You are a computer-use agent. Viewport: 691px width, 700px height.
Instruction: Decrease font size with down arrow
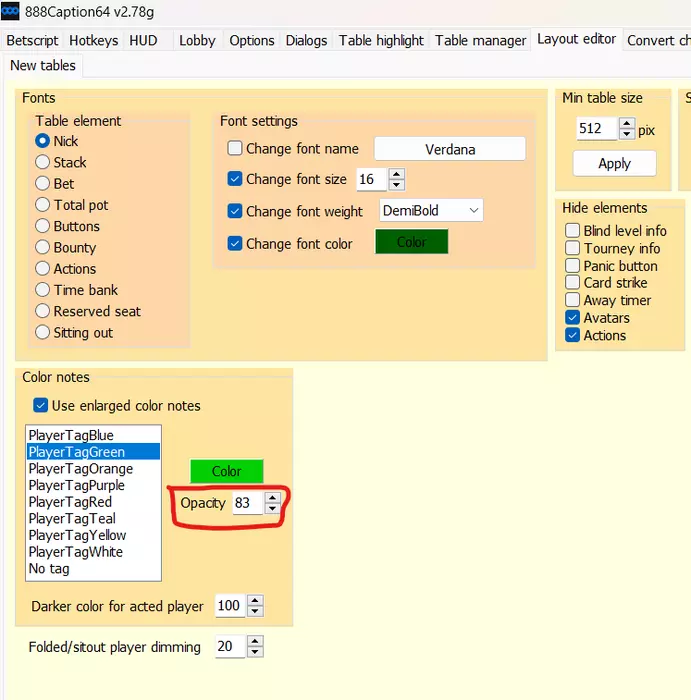pos(396,184)
